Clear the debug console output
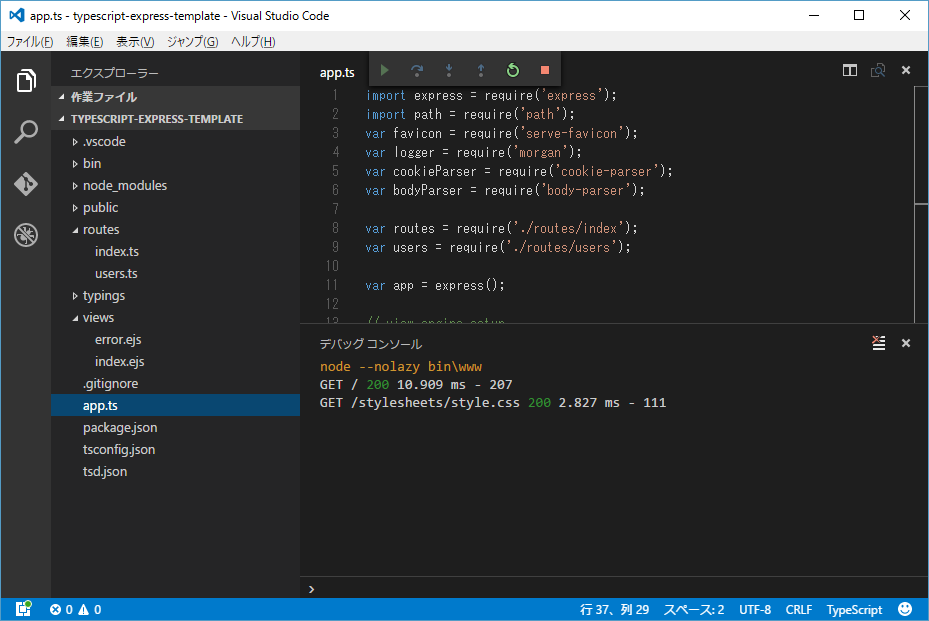Image resolution: width=929 pixels, height=621 pixels. click(x=879, y=342)
